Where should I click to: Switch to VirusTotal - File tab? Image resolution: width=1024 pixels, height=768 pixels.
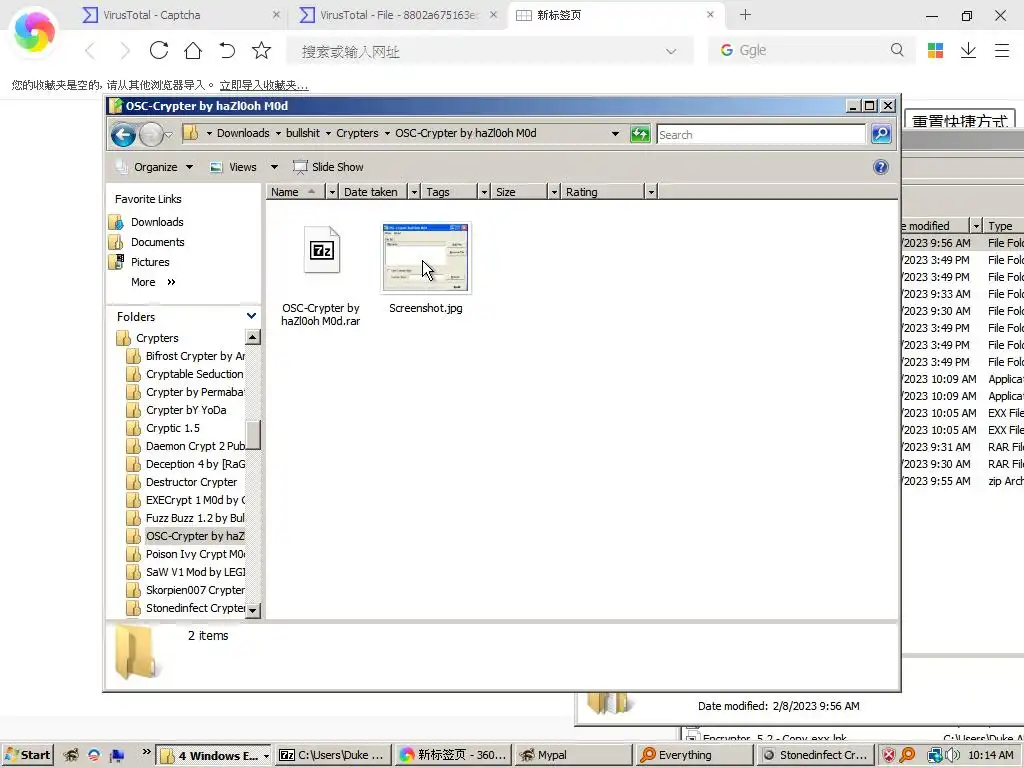[x=398, y=14]
